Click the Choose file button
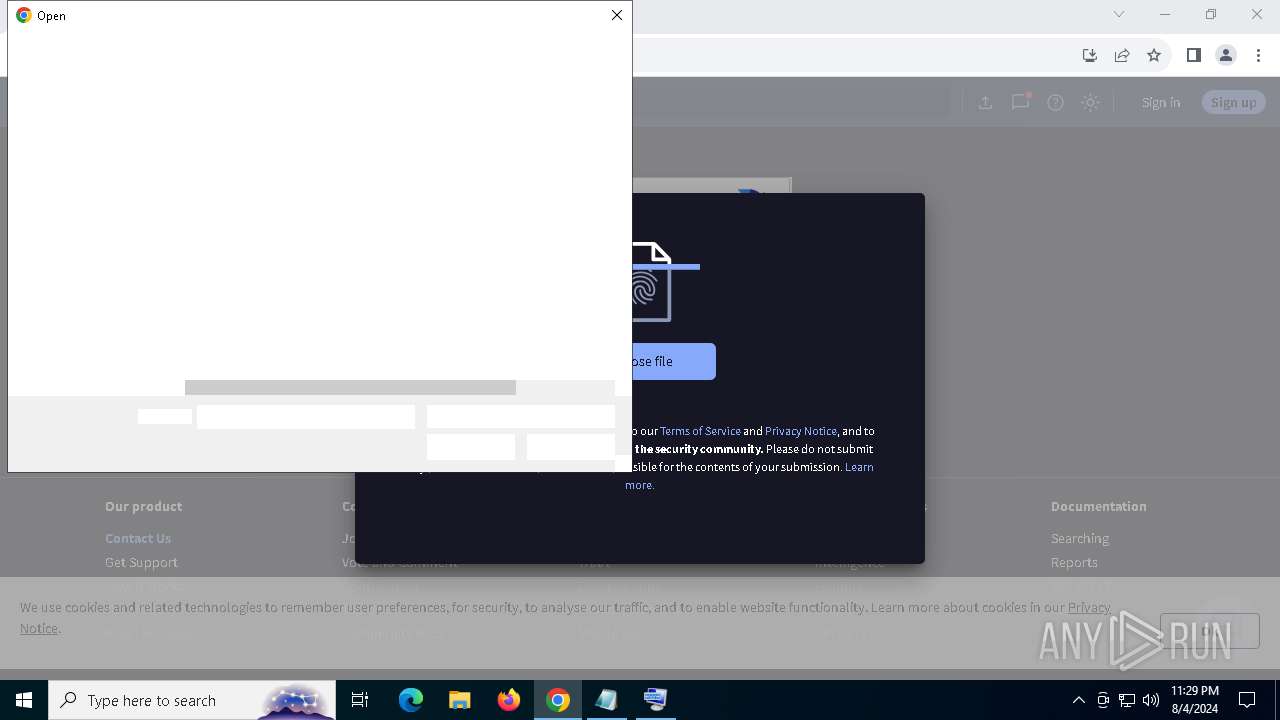The width and height of the screenshot is (1280, 720). click(x=673, y=361)
